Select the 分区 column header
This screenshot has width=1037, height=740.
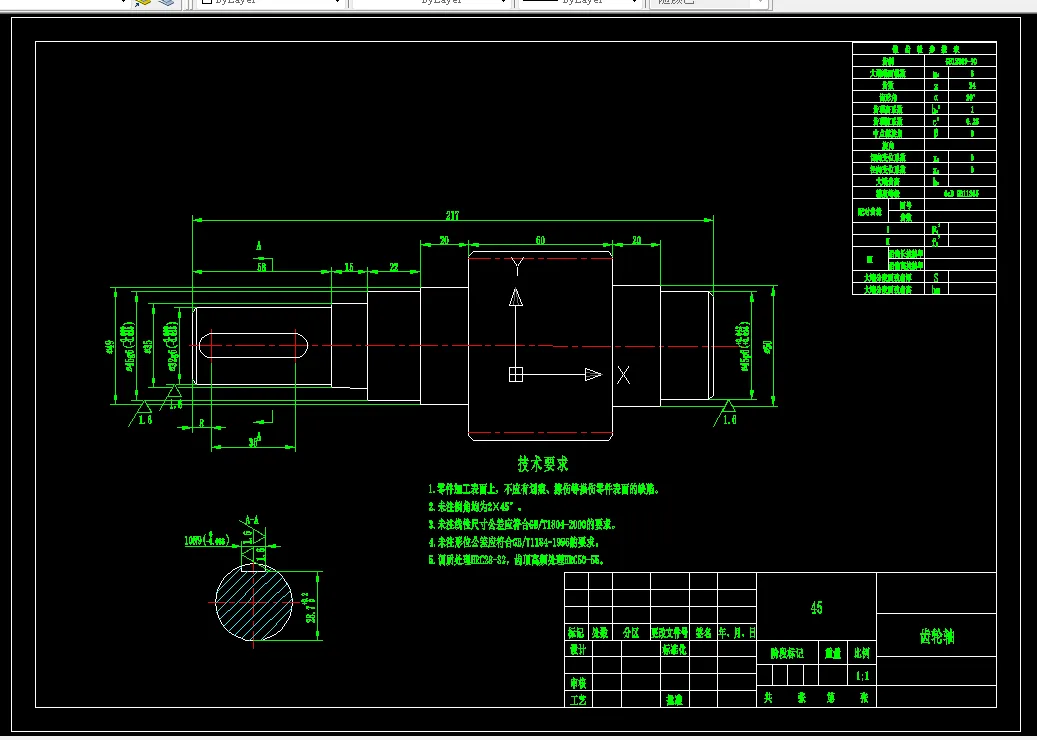(x=631, y=633)
